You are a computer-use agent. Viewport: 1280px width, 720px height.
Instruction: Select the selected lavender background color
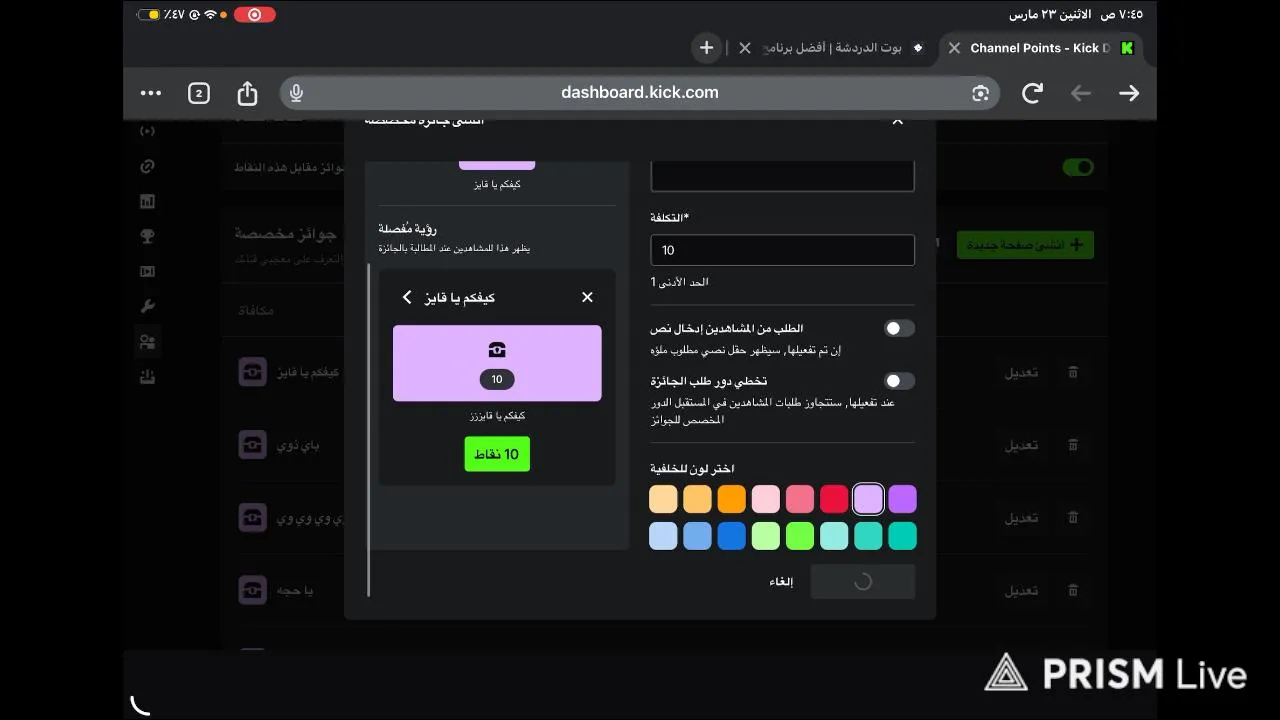(868, 499)
